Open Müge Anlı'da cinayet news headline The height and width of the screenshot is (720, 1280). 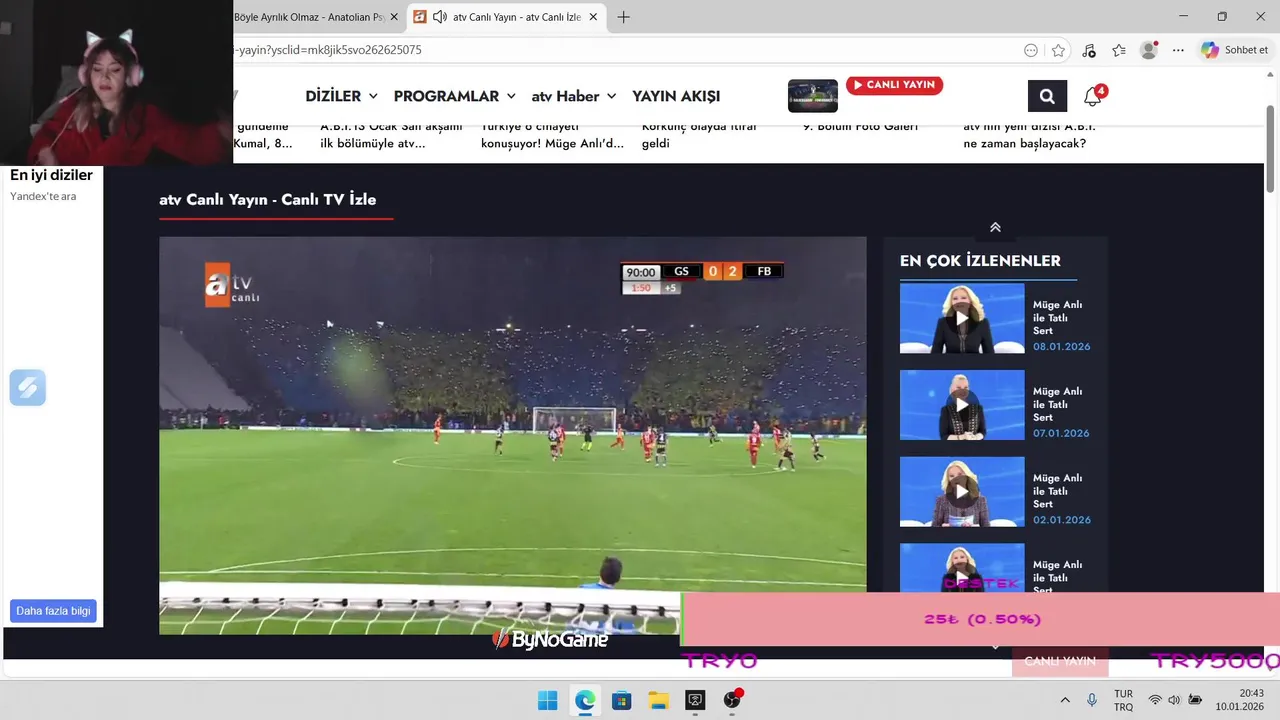pos(552,135)
